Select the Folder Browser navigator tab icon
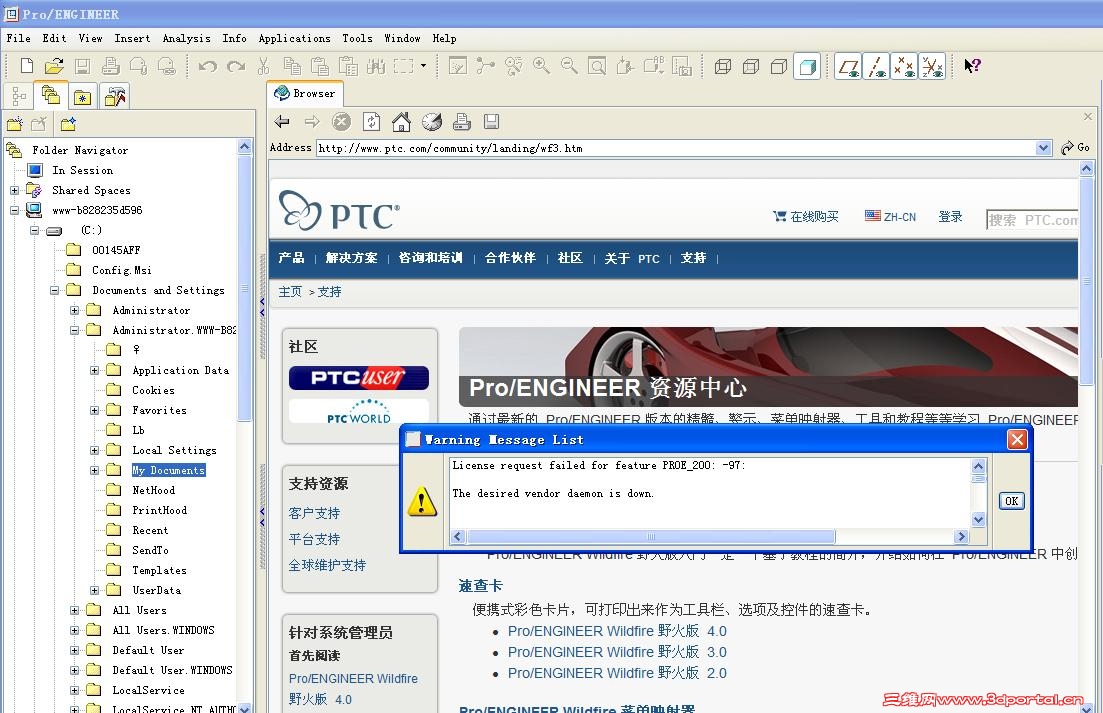This screenshot has height=713, width=1103. pyautogui.click(x=51, y=95)
